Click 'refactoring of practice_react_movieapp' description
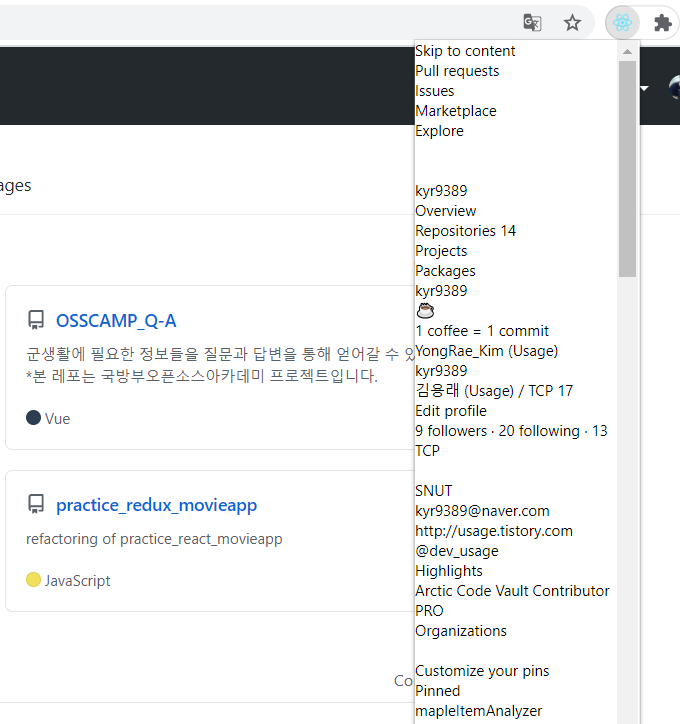The height and width of the screenshot is (724, 680). click(154, 539)
